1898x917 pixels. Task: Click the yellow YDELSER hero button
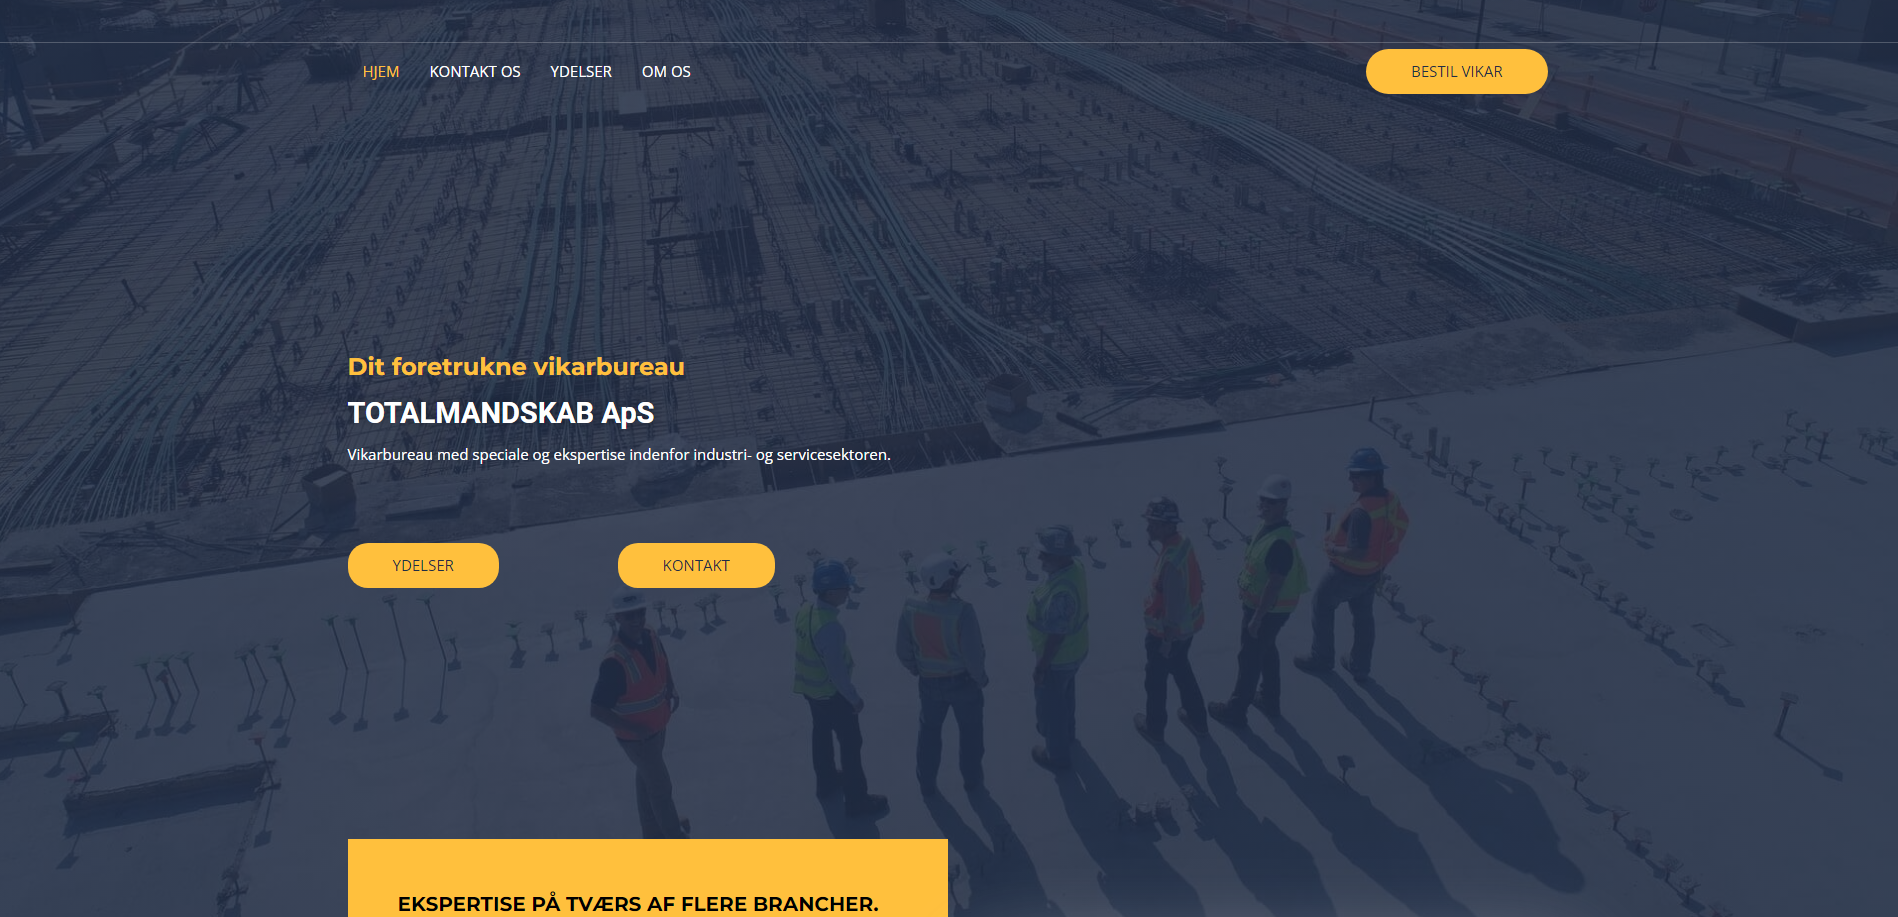tap(423, 566)
